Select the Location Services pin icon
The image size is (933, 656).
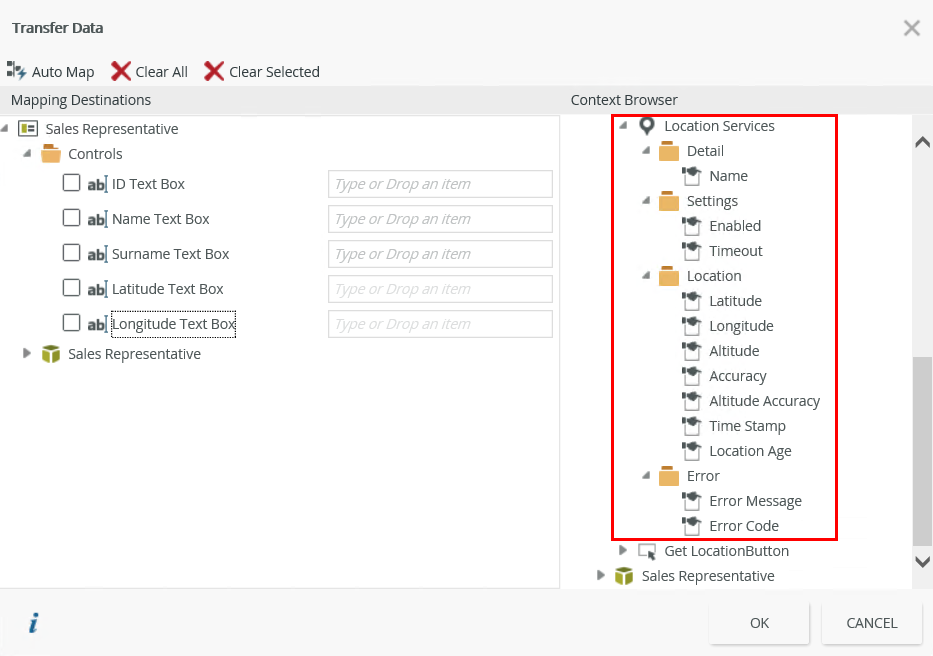pyautogui.click(x=647, y=126)
